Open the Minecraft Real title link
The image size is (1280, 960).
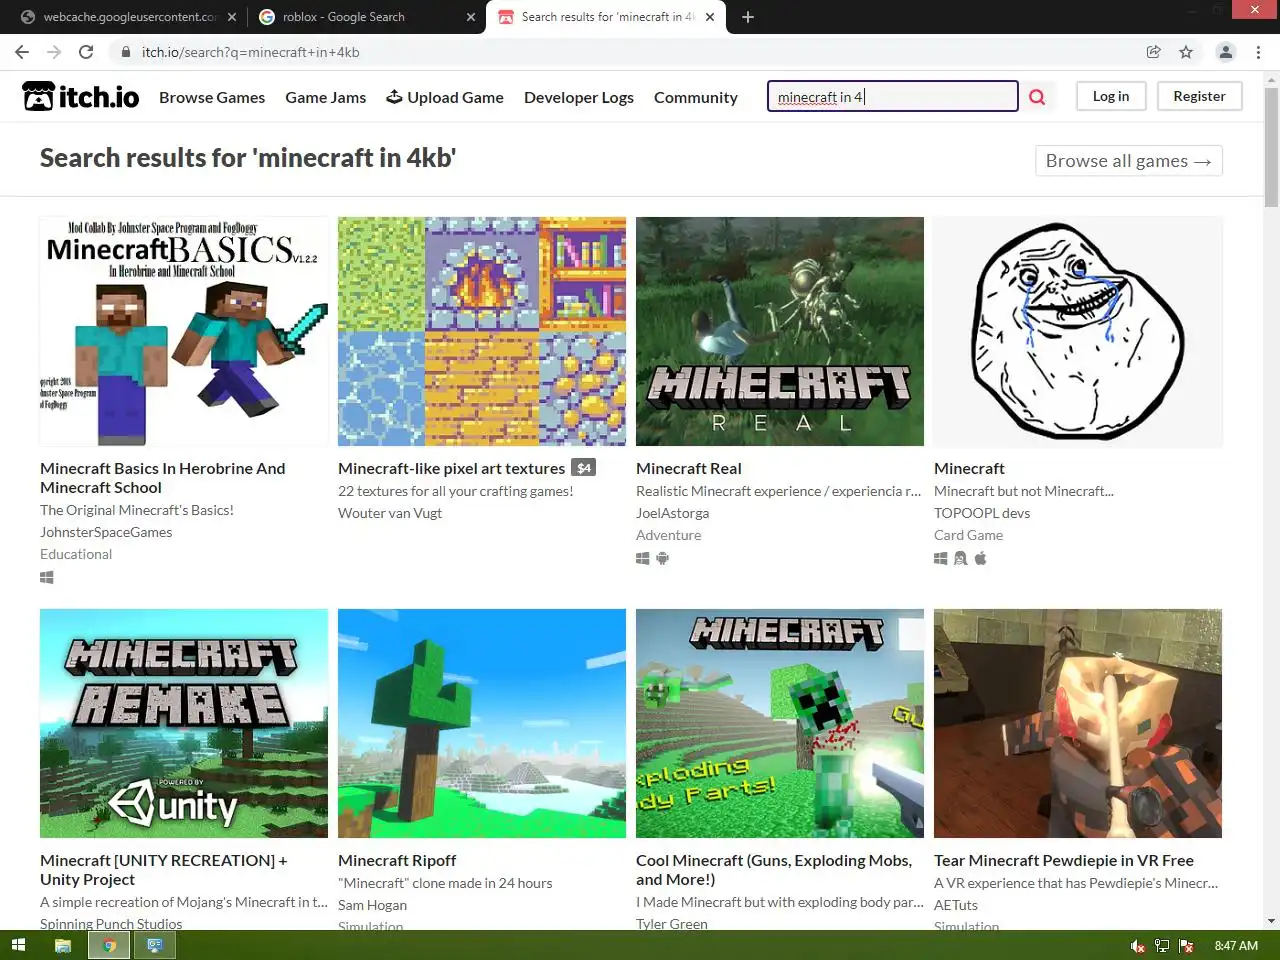(689, 468)
